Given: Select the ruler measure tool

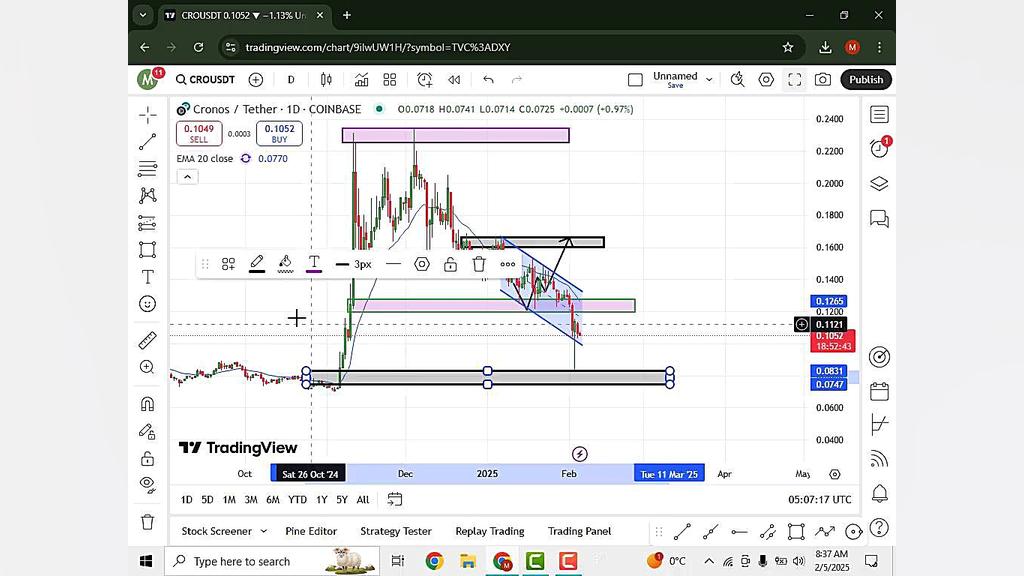Looking at the screenshot, I should [x=148, y=340].
